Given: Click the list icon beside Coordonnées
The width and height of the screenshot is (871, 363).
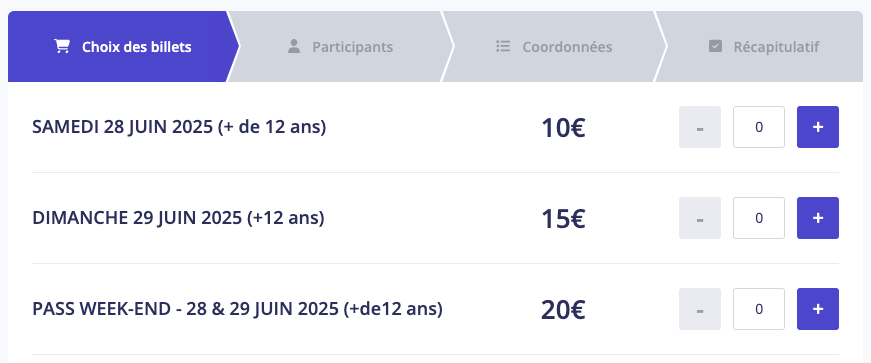Looking at the screenshot, I should [503, 46].
